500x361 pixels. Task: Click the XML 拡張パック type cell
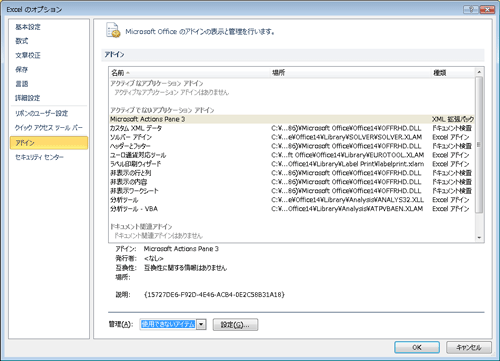[x=453, y=119]
